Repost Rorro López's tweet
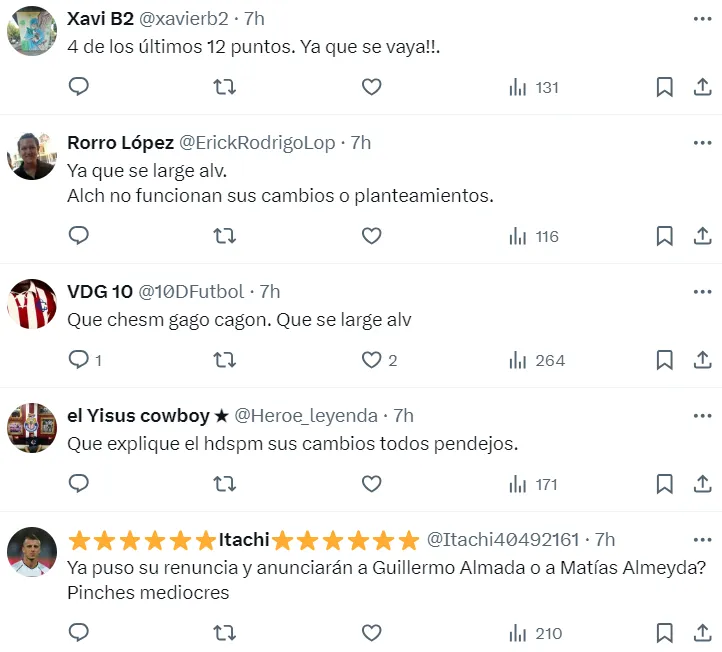This screenshot has height=652, width=722. point(225,237)
